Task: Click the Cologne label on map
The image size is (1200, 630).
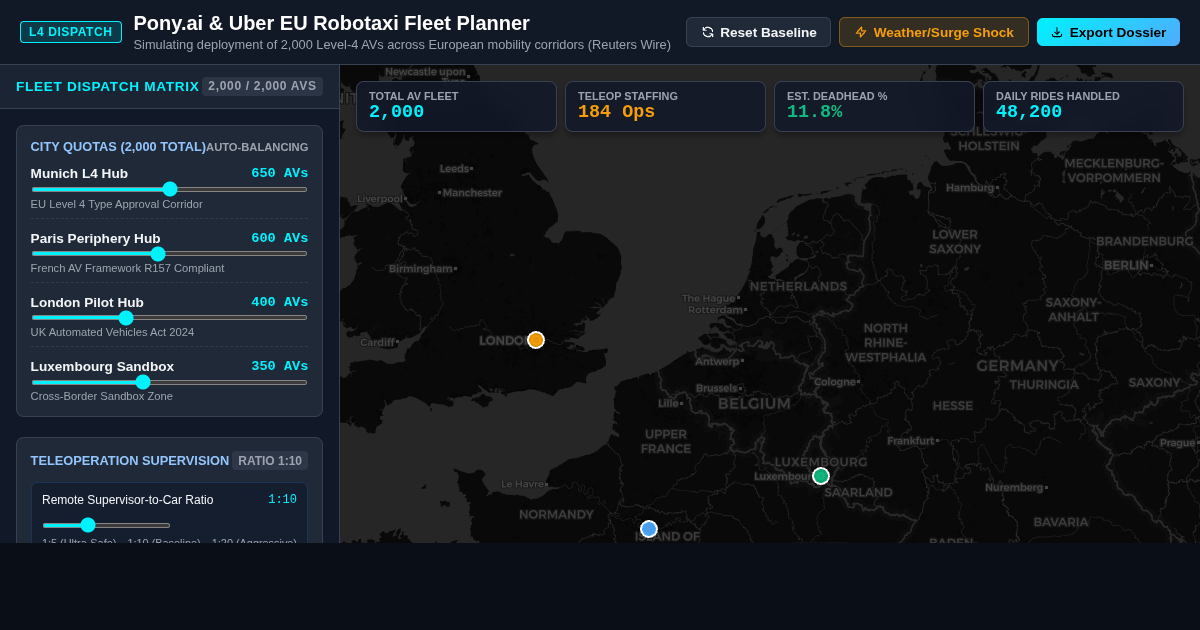Action: coord(835,381)
